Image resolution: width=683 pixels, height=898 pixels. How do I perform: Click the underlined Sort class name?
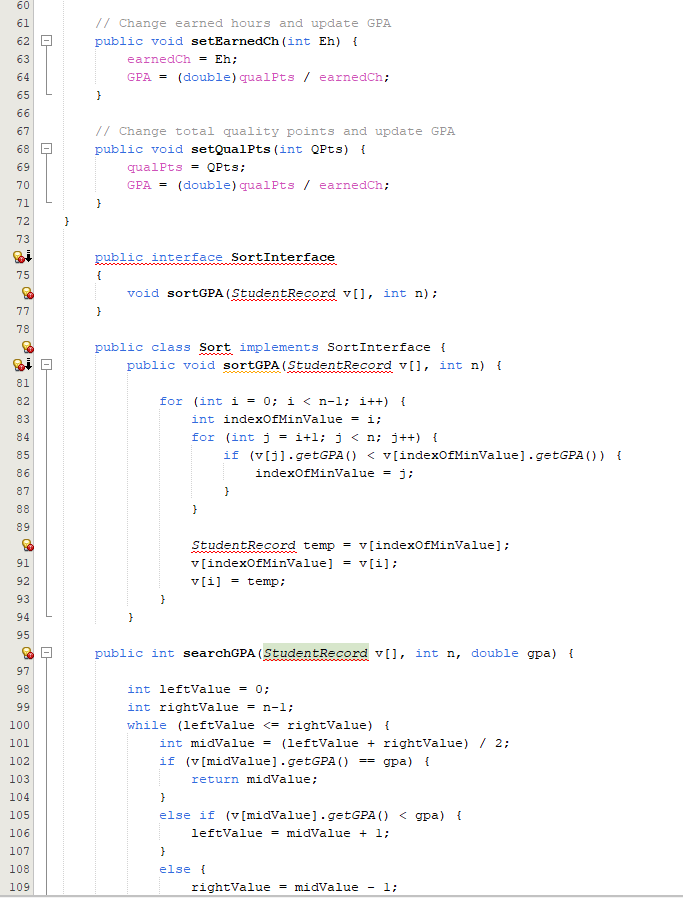(x=215, y=347)
